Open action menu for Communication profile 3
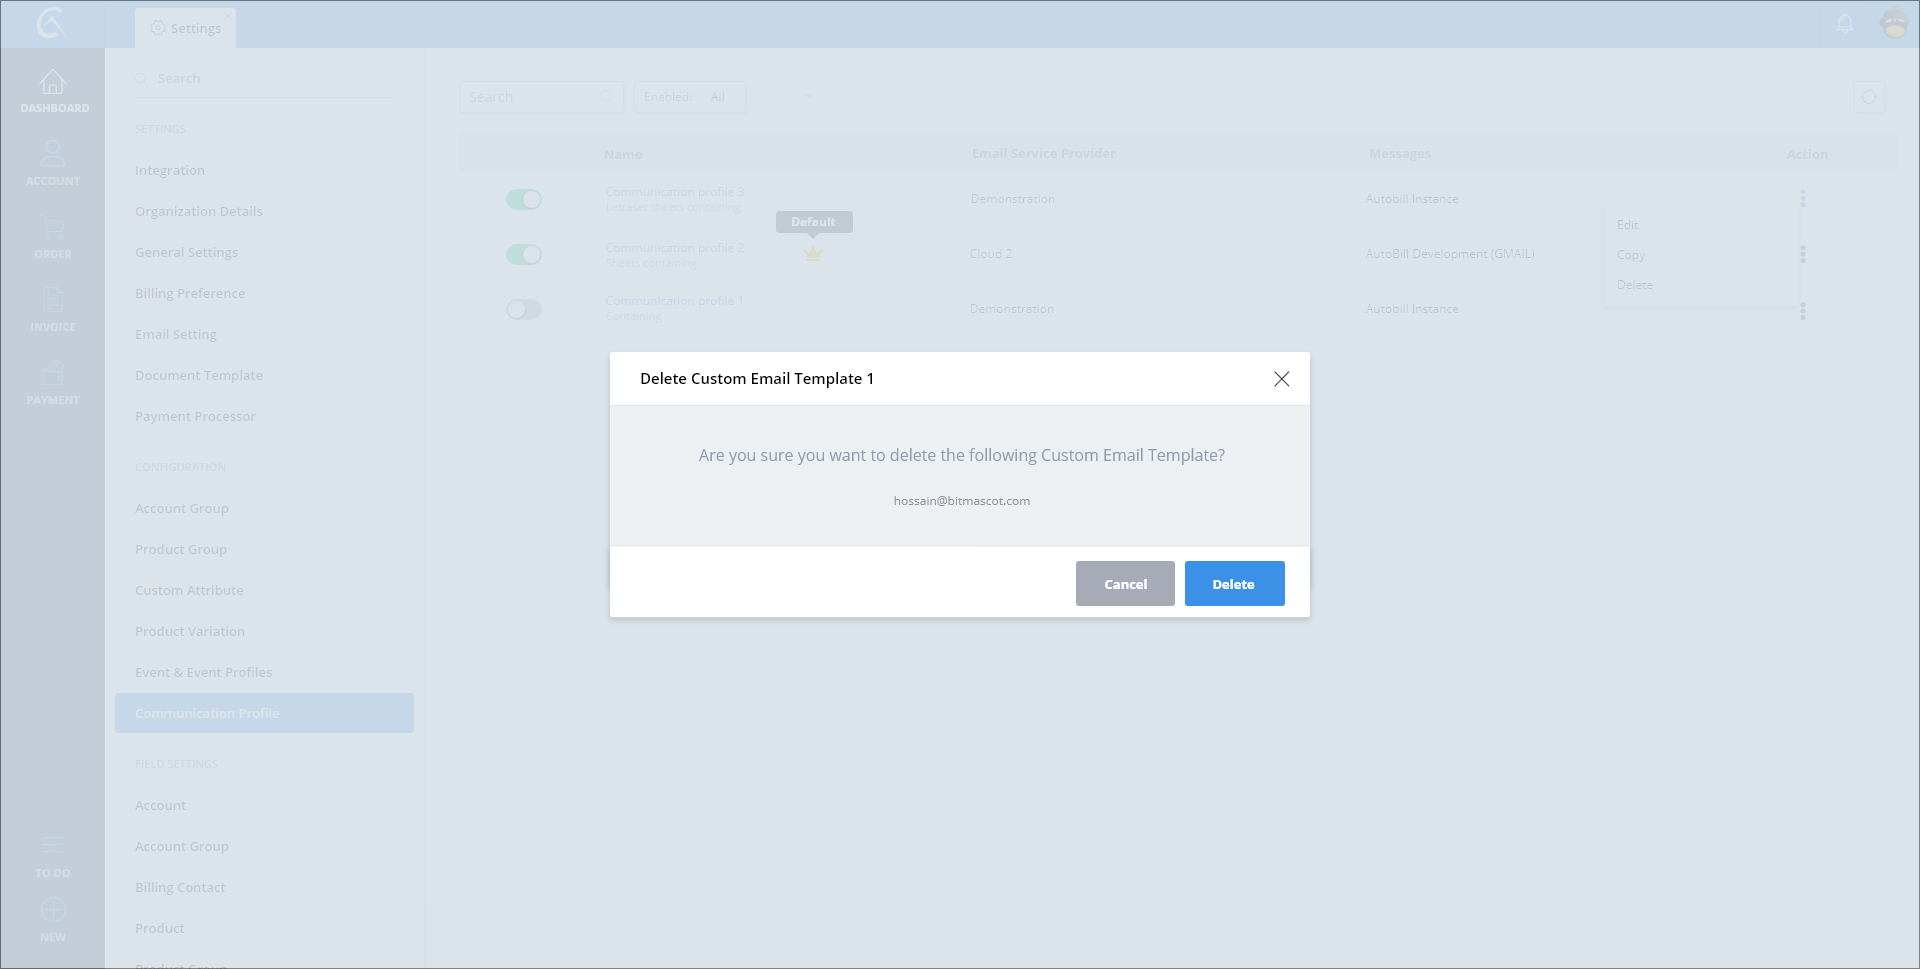The width and height of the screenshot is (1920, 969). pos(1803,199)
